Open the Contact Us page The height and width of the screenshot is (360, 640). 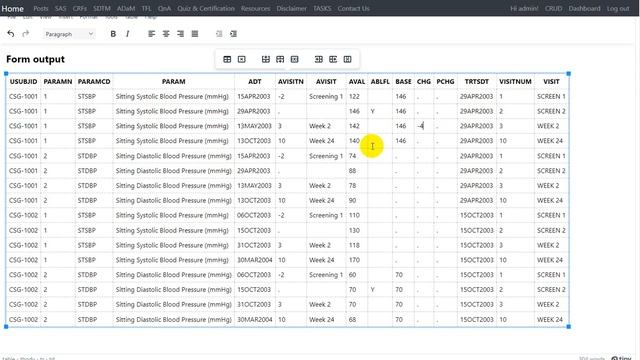click(x=353, y=9)
